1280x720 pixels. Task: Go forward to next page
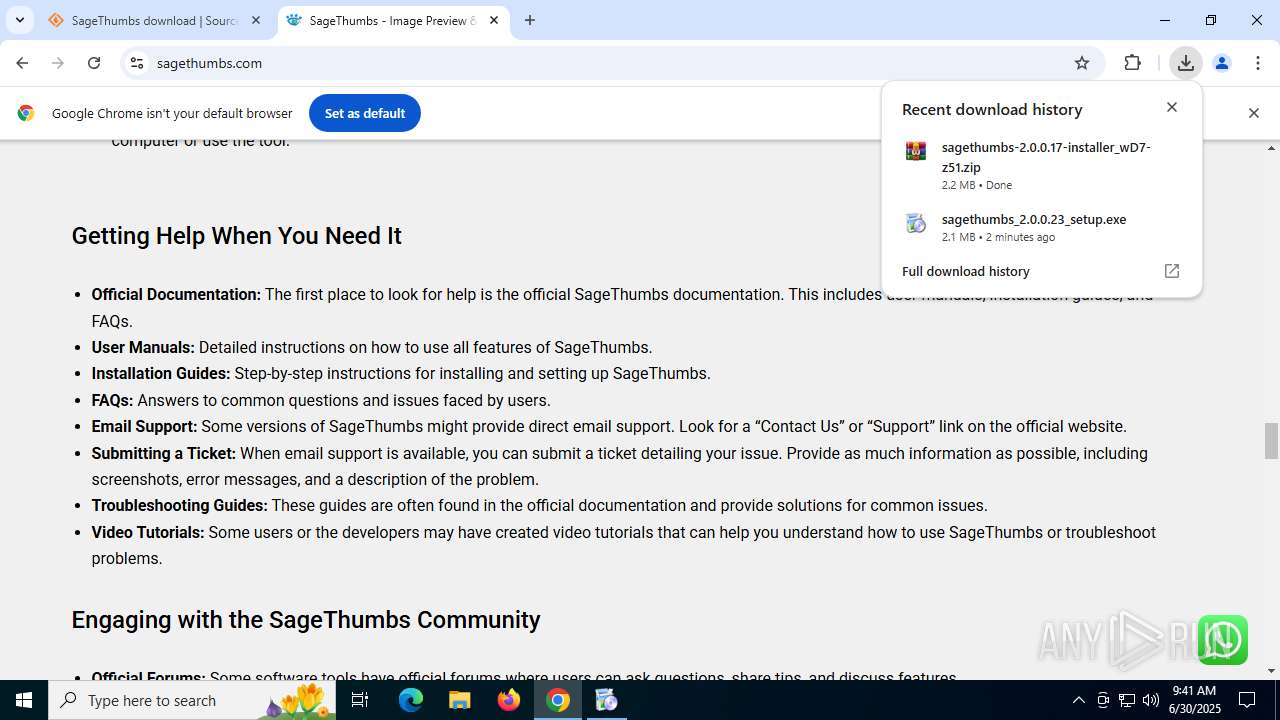coord(58,63)
